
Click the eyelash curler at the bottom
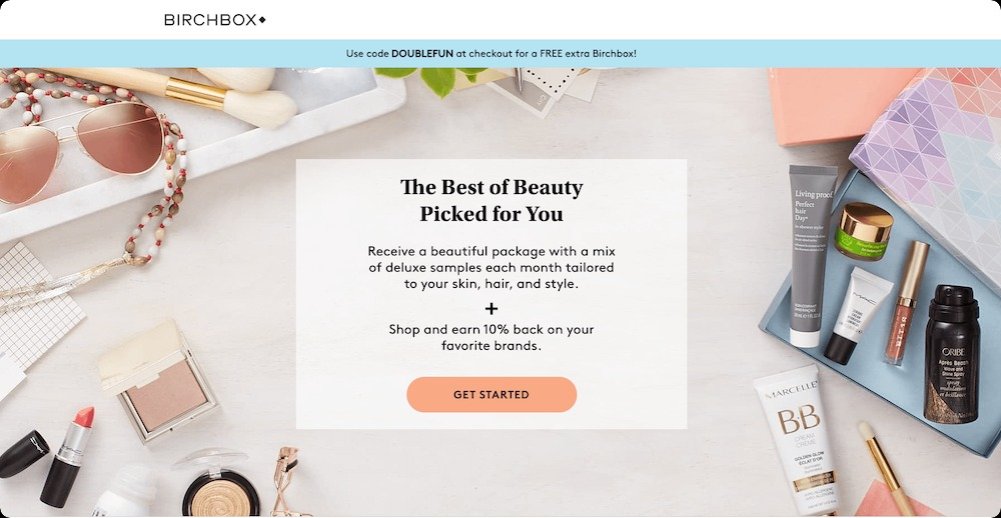pos(289,483)
